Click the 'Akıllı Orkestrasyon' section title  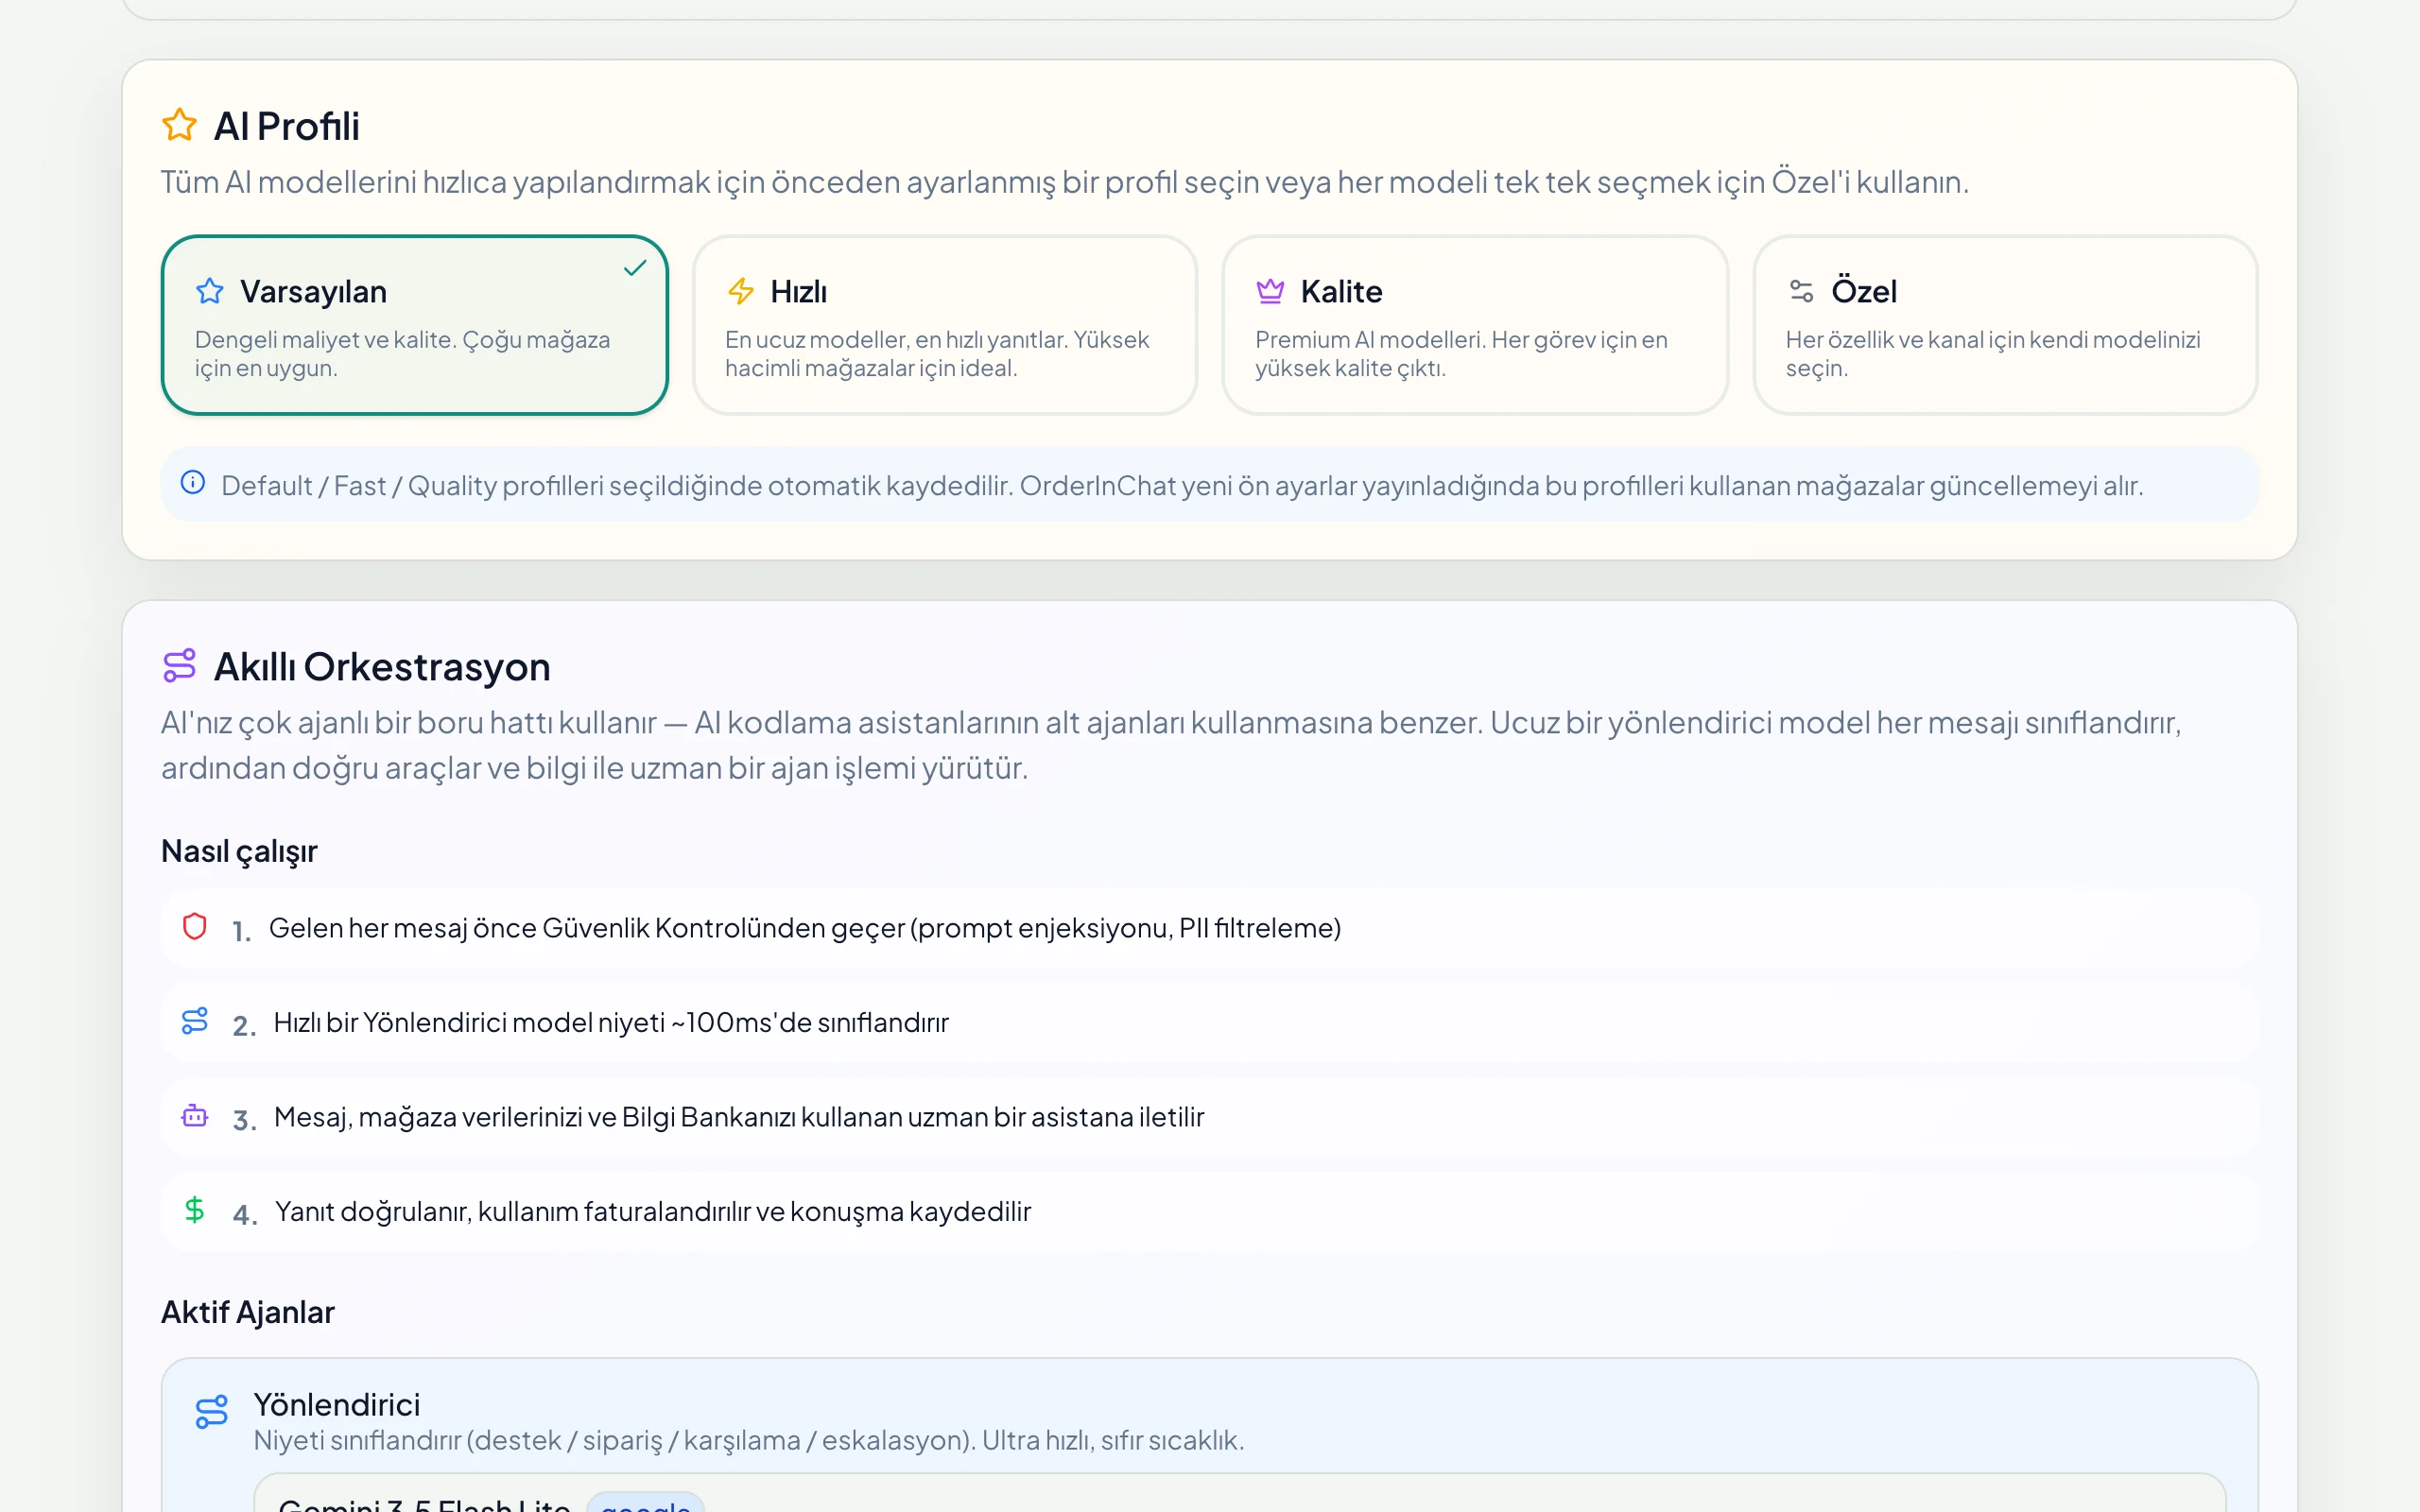[382, 667]
